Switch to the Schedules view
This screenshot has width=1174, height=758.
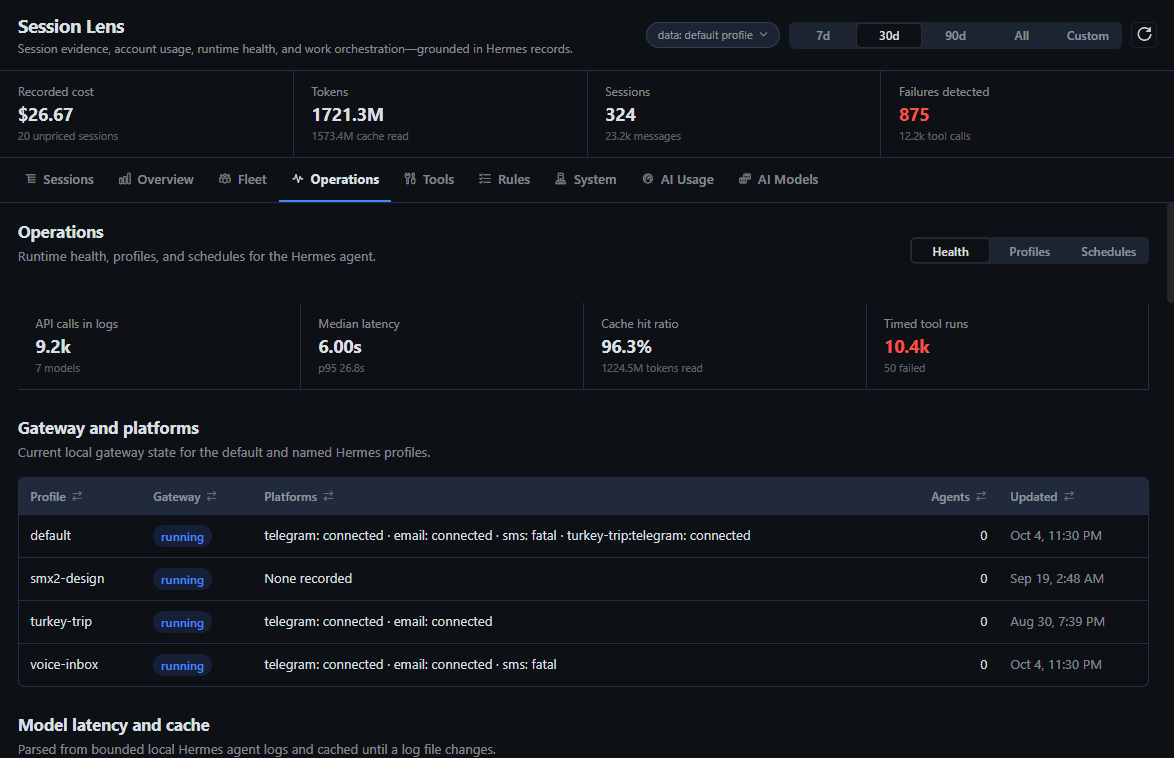(x=1108, y=252)
